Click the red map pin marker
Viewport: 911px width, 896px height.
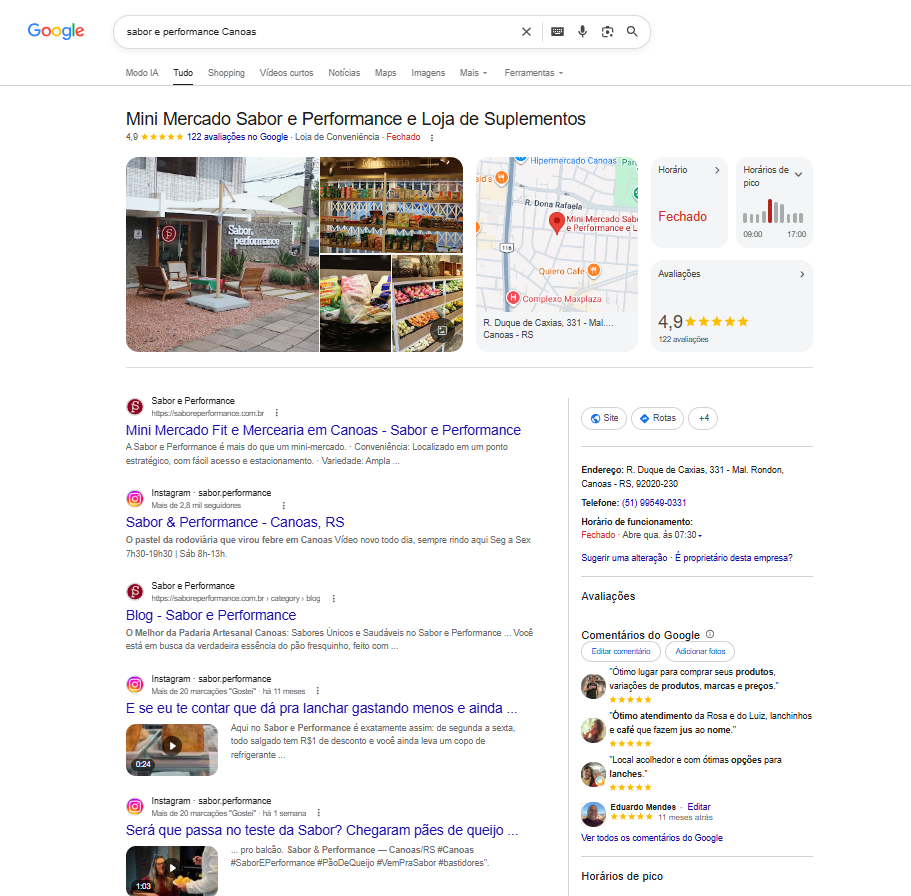pos(557,223)
